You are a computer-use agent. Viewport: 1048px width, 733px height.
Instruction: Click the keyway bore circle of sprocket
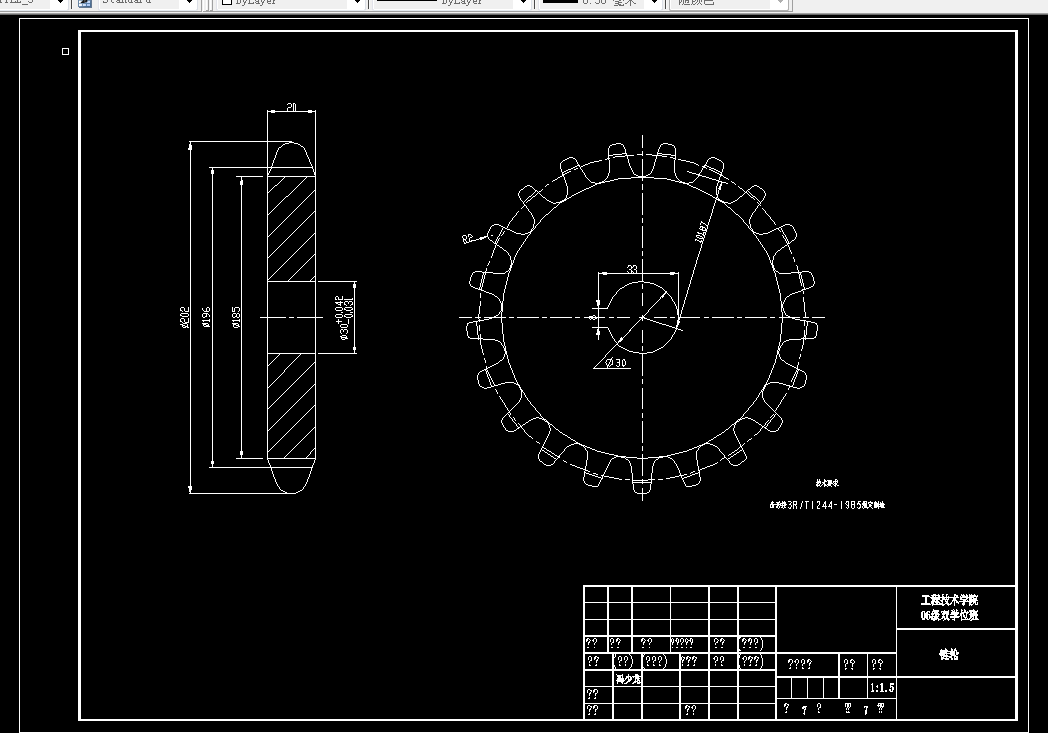(643, 317)
